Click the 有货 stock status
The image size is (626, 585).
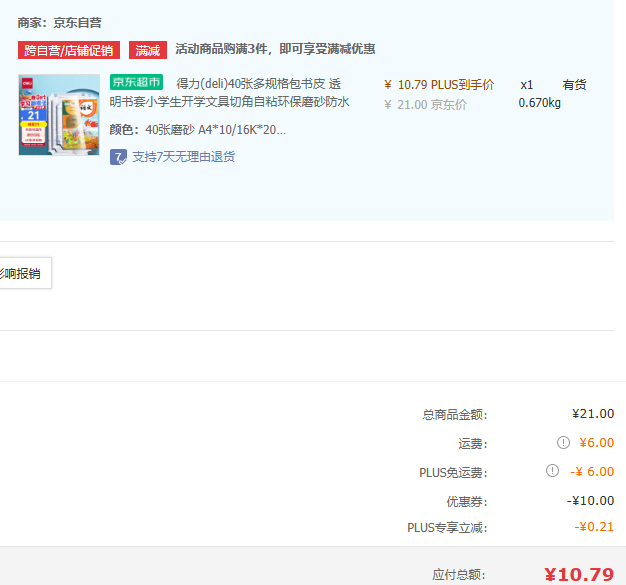point(574,85)
